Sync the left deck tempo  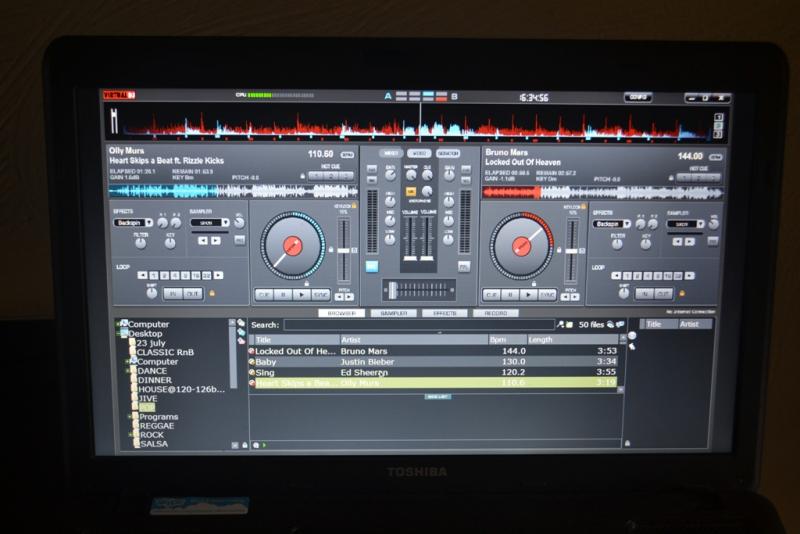(320, 295)
